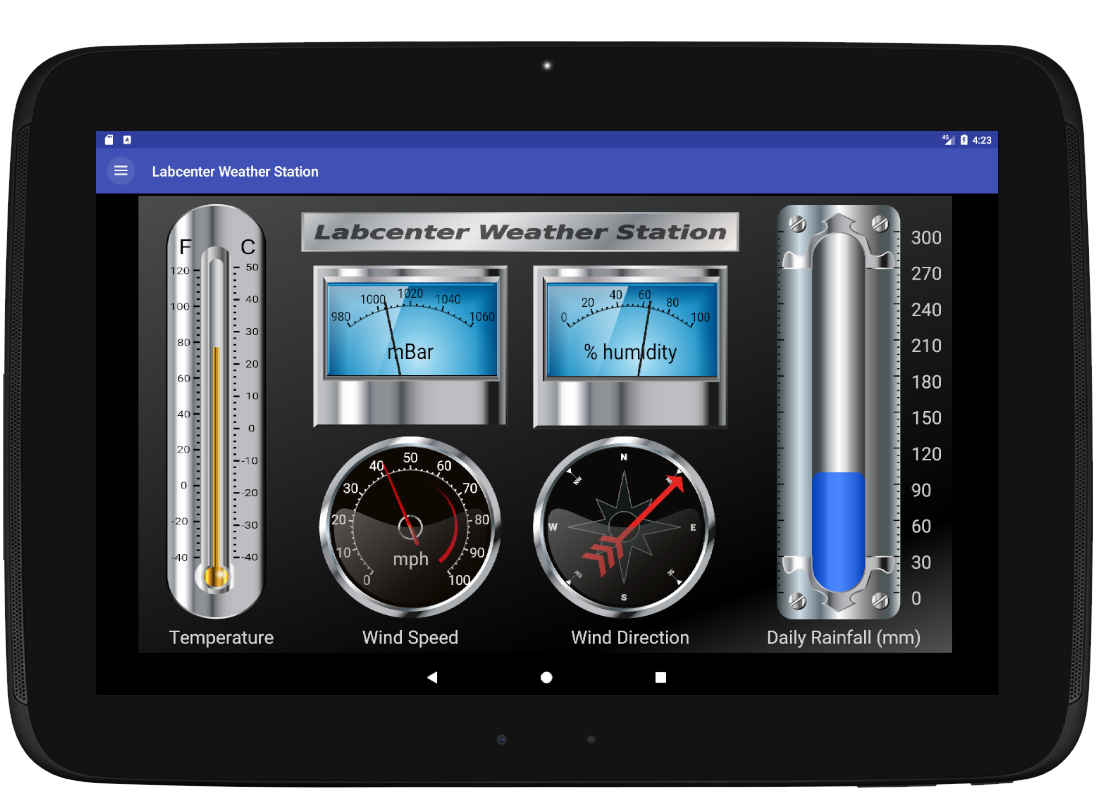Tap the mBar pressure gauge

click(411, 346)
